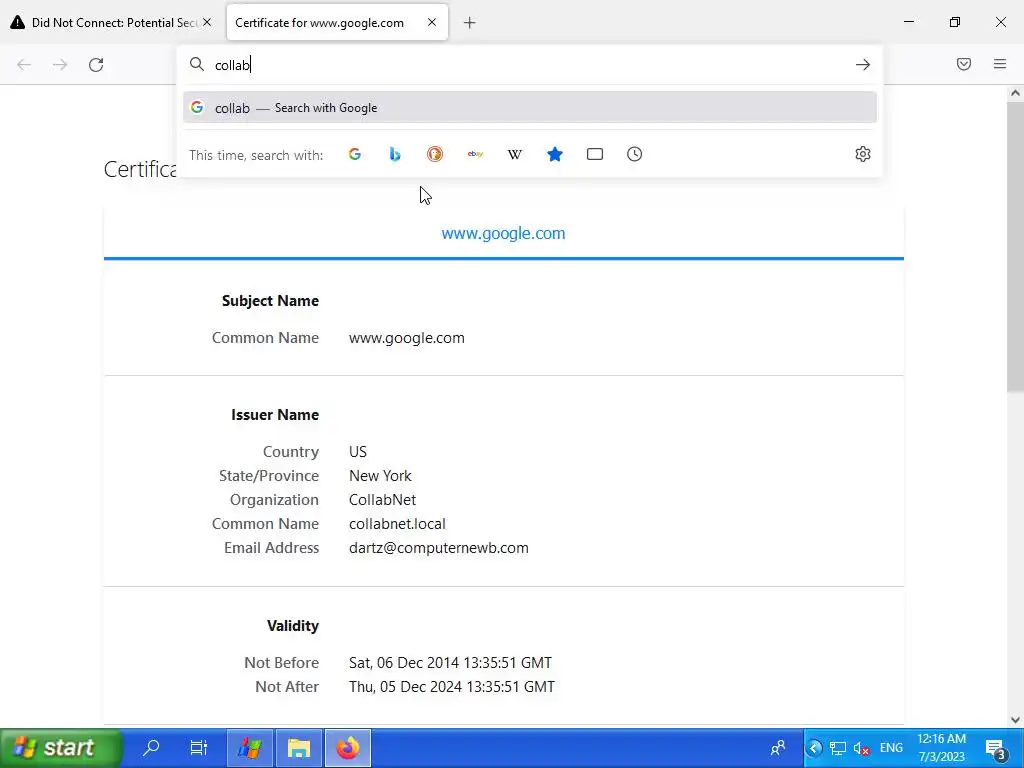Search this time with DuckDuckGo icon
Image resolution: width=1024 pixels, height=768 pixels.
[435, 154]
